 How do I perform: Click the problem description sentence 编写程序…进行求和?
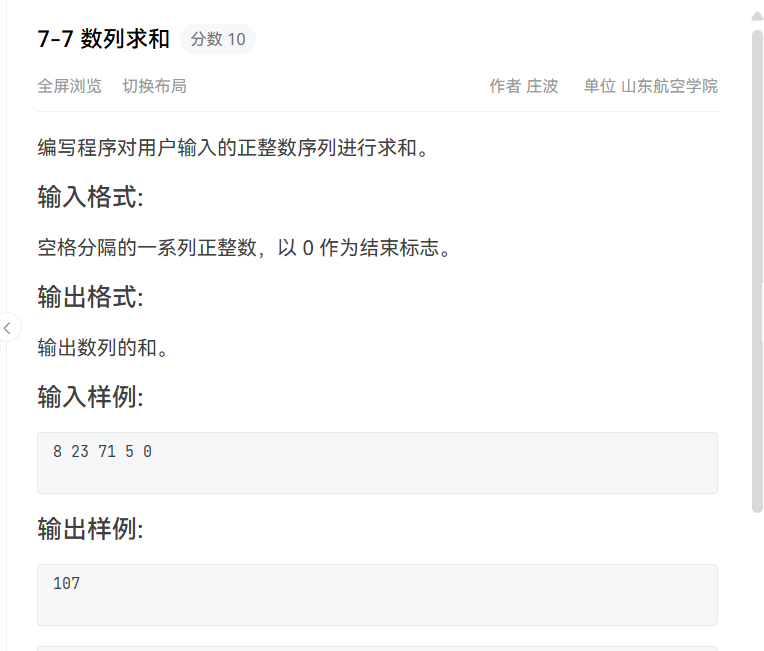pos(233,148)
